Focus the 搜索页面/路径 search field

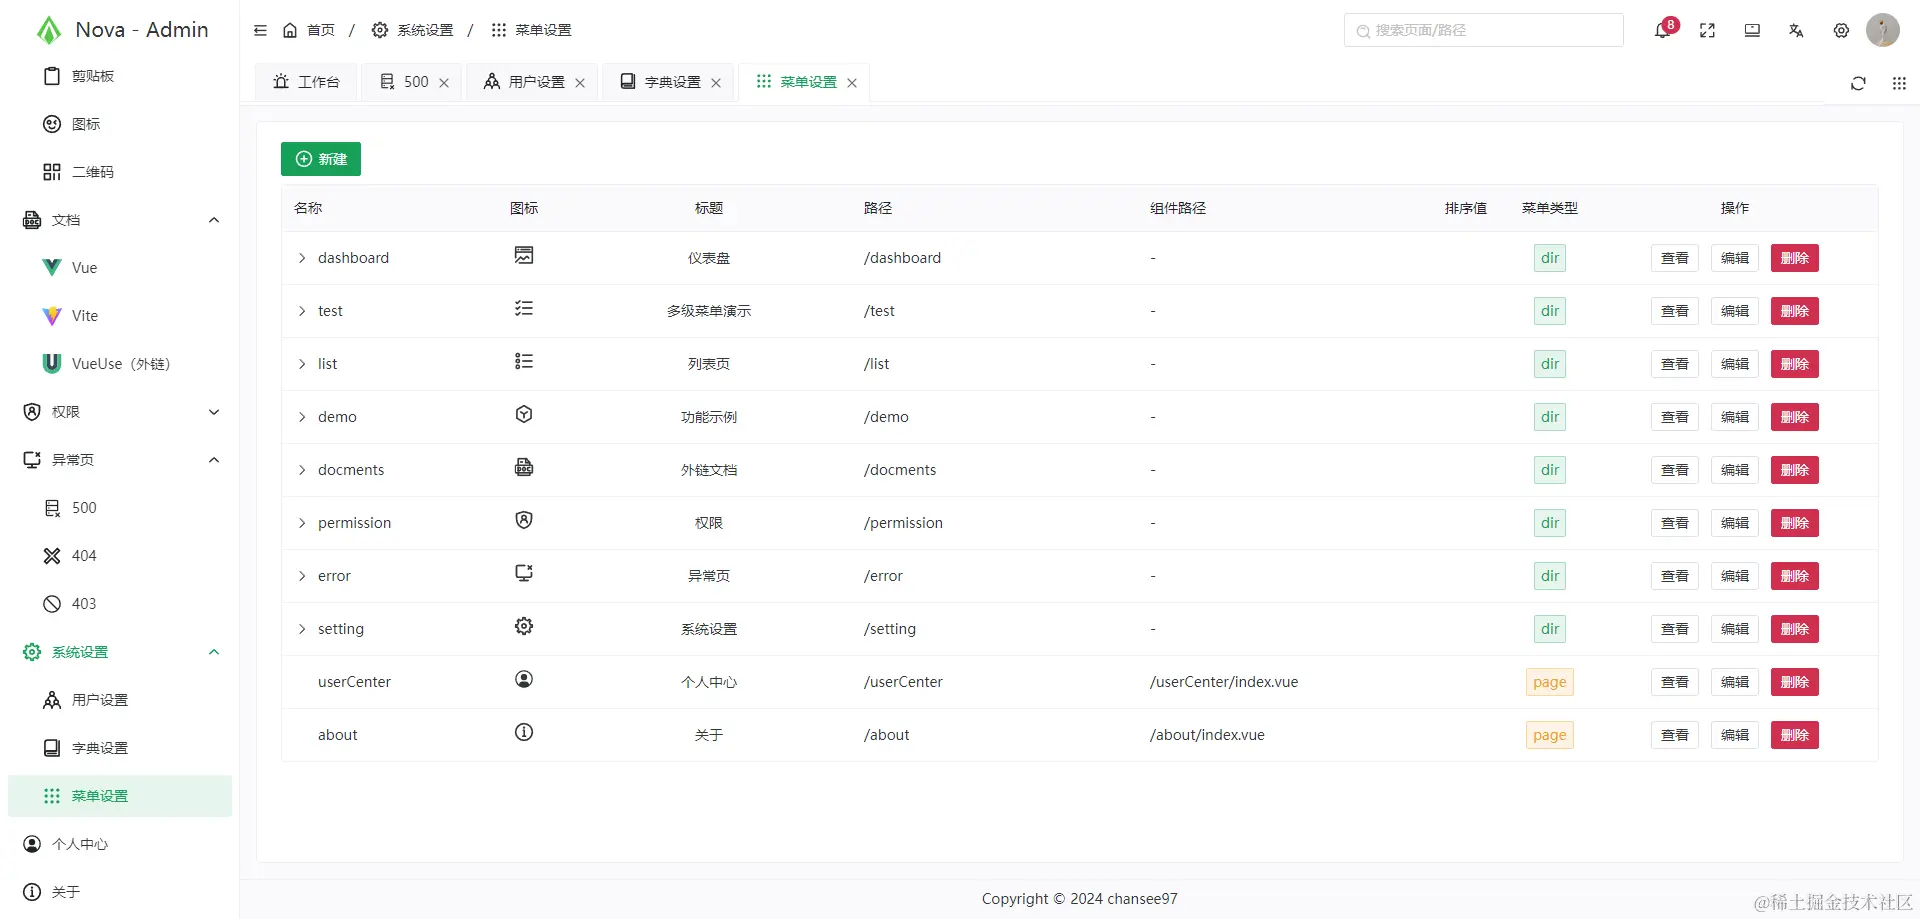coord(1484,30)
